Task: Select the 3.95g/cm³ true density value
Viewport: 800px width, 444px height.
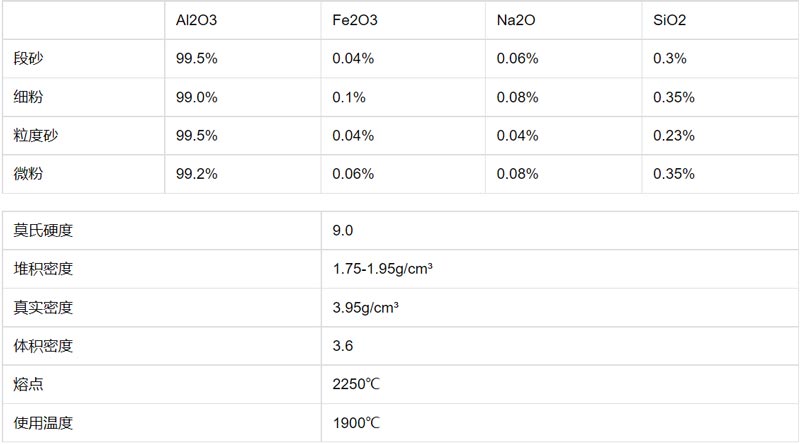Action: 366,307
